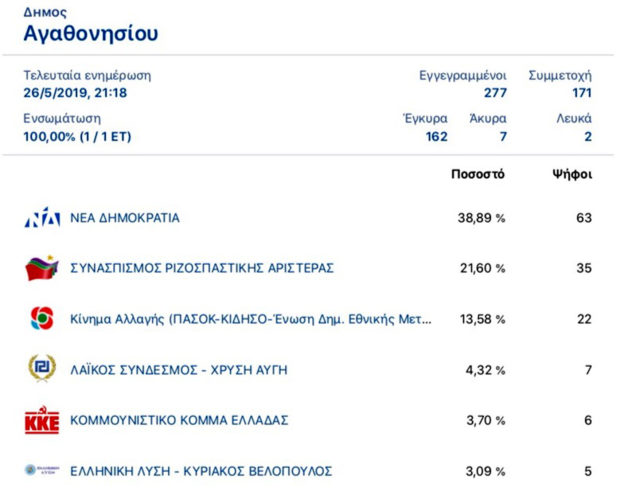
Task: Open the Κίνημα Αλλαγής party link
Action: (x=251, y=319)
